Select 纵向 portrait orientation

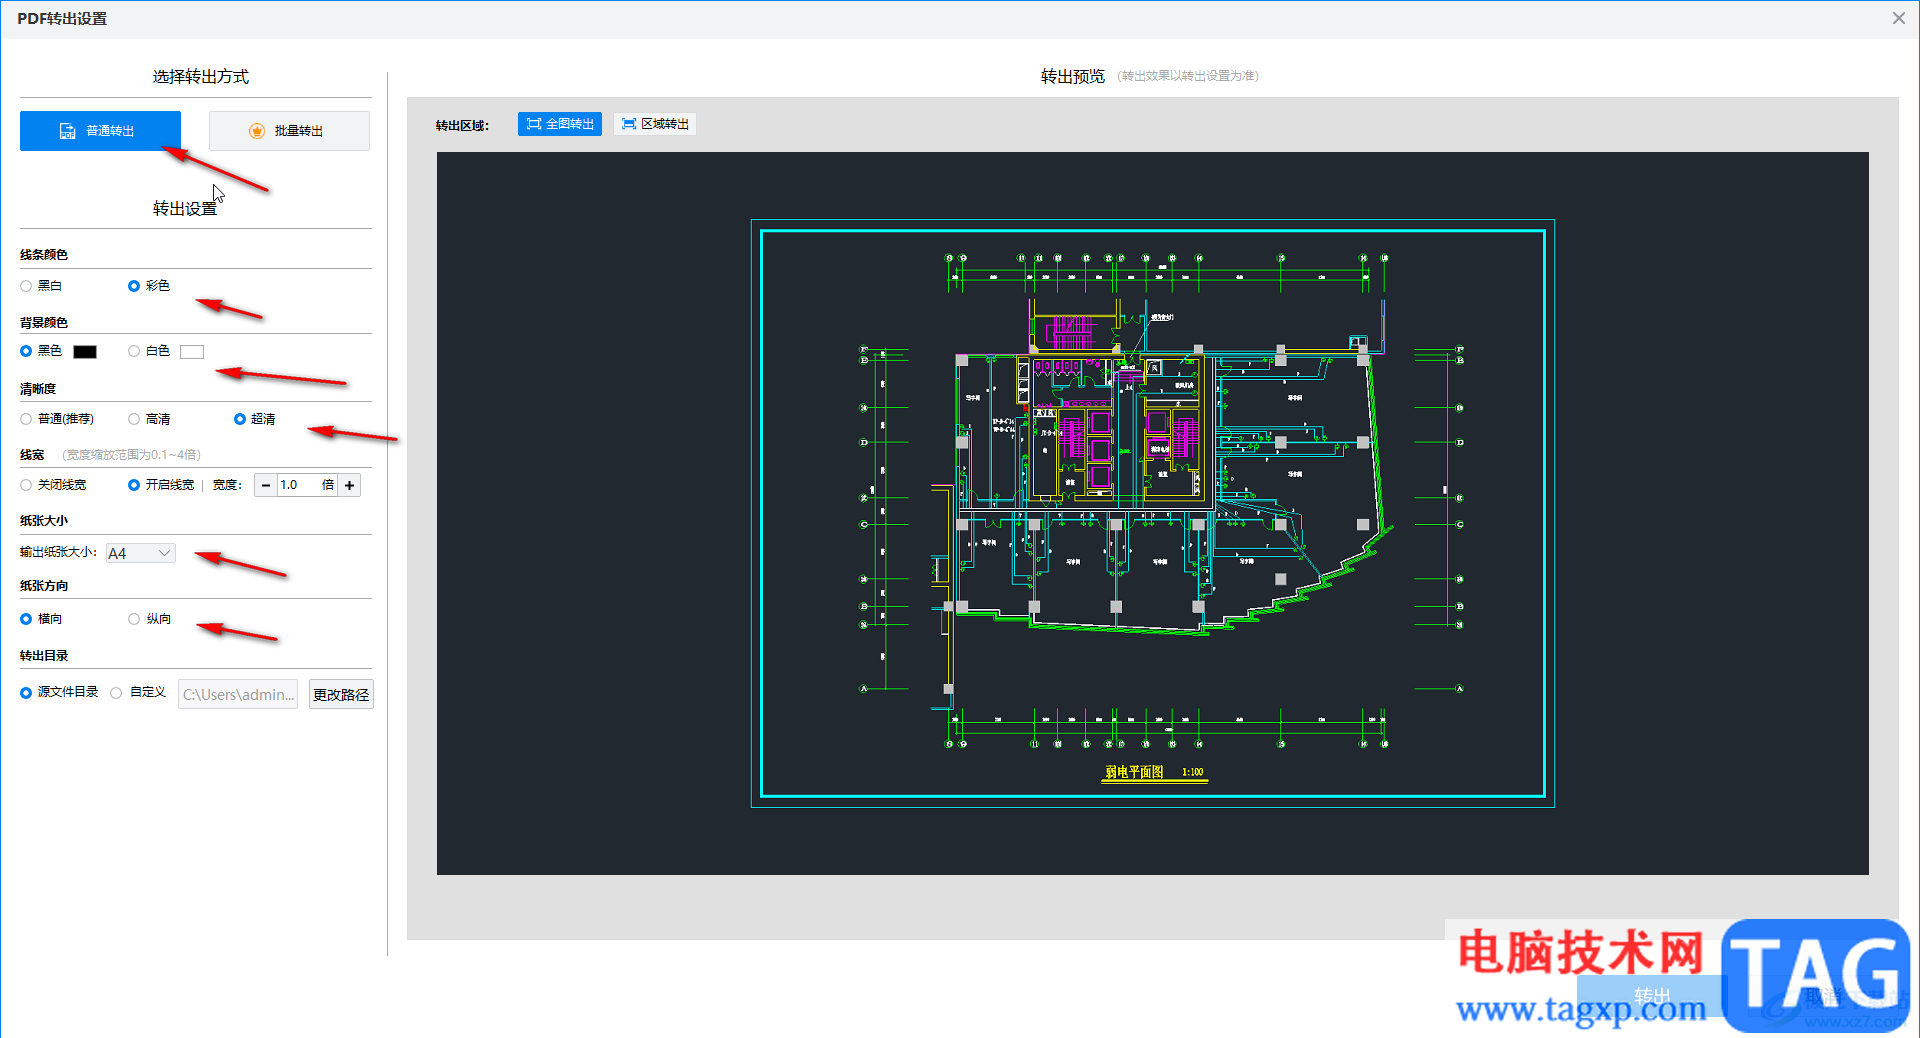click(134, 619)
